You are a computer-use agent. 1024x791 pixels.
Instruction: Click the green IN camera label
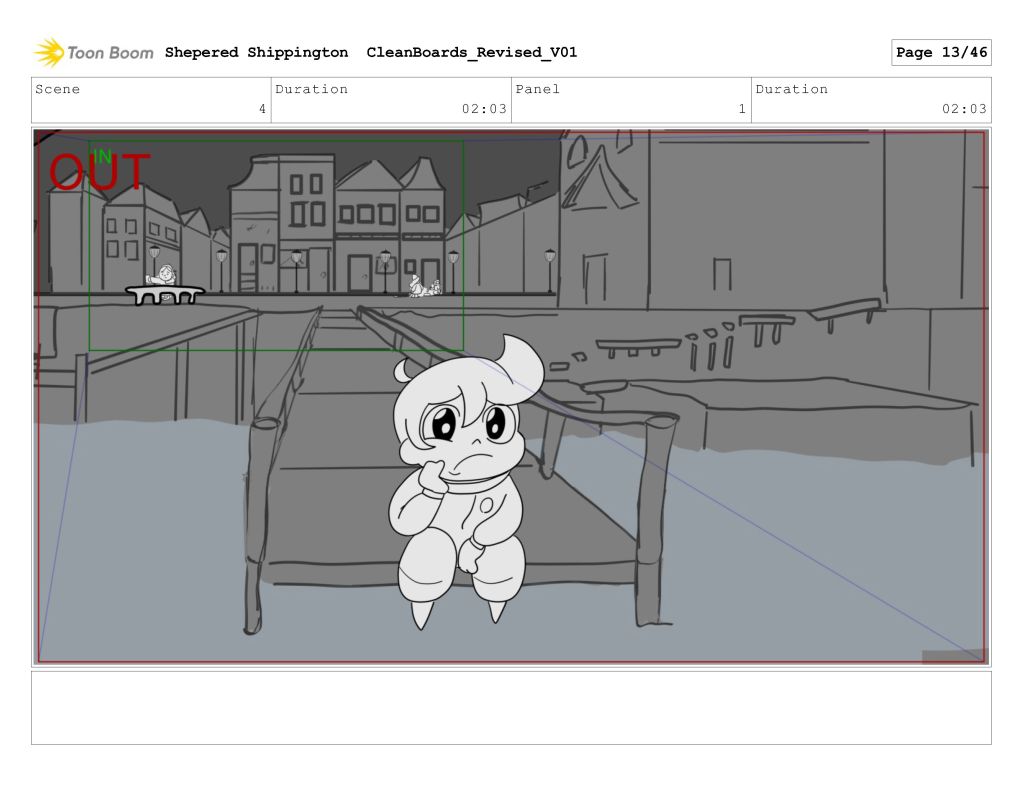click(x=102, y=156)
